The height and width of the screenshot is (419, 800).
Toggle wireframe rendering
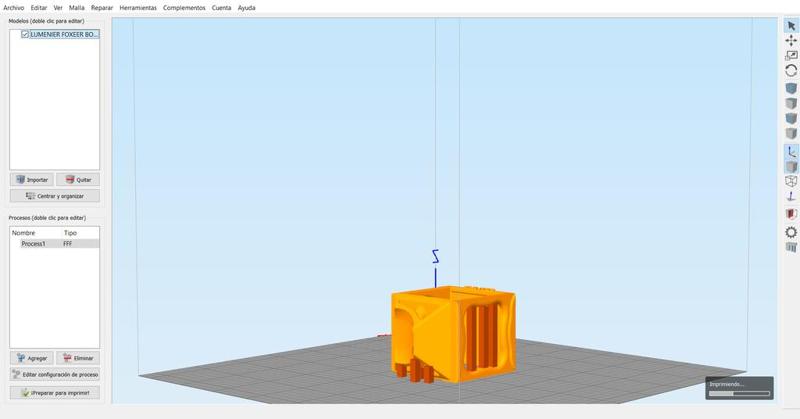791,181
